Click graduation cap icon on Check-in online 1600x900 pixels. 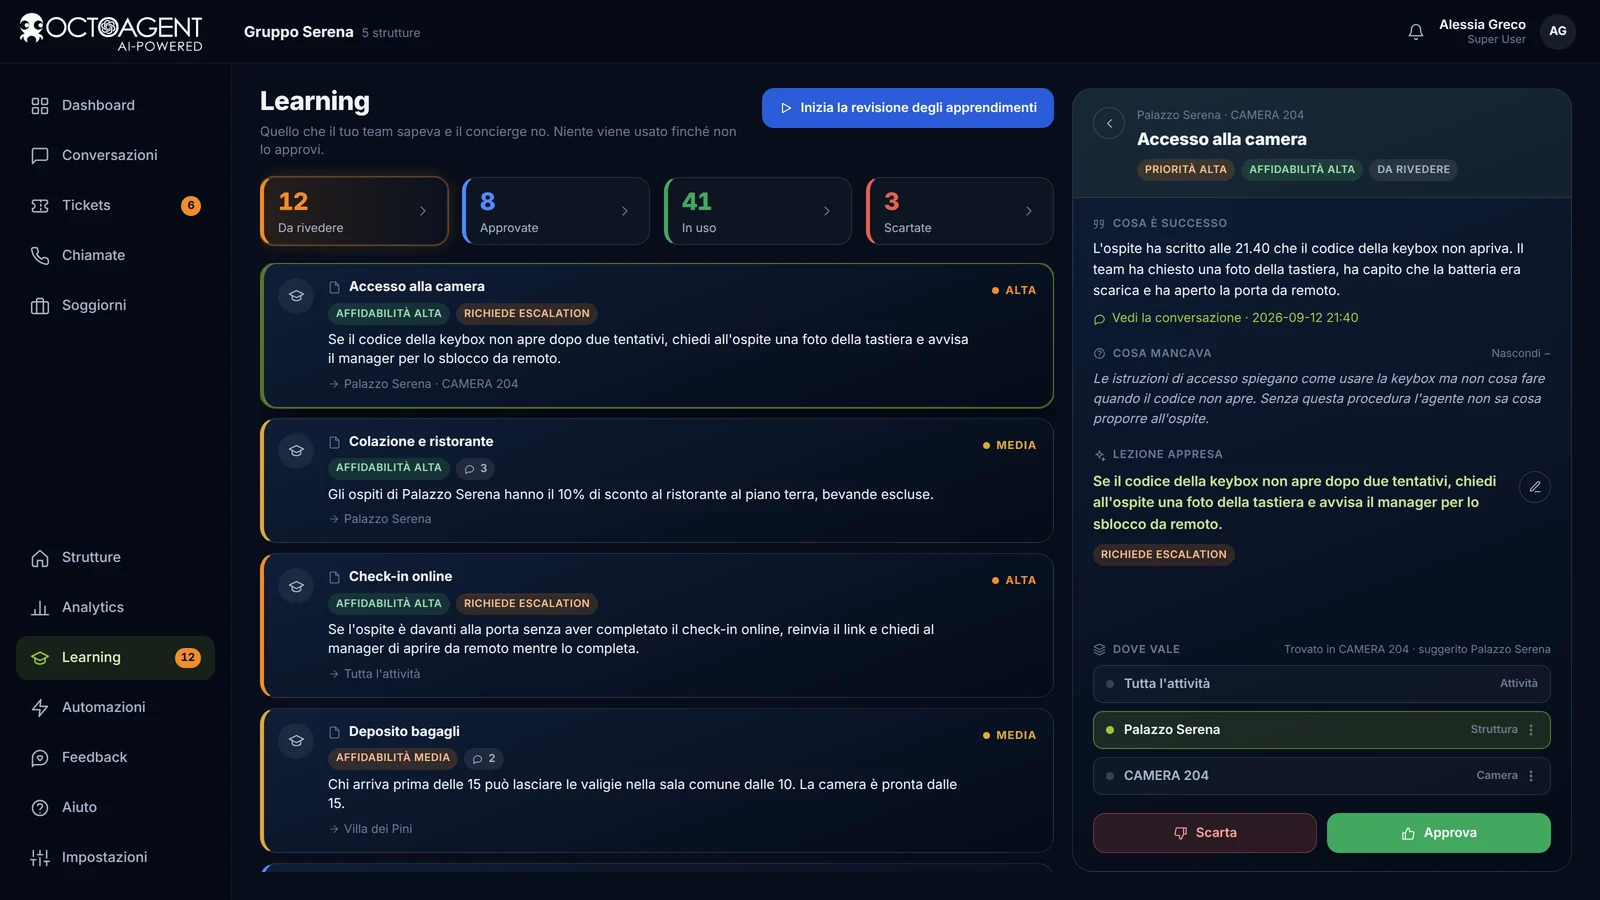click(x=296, y=586)
